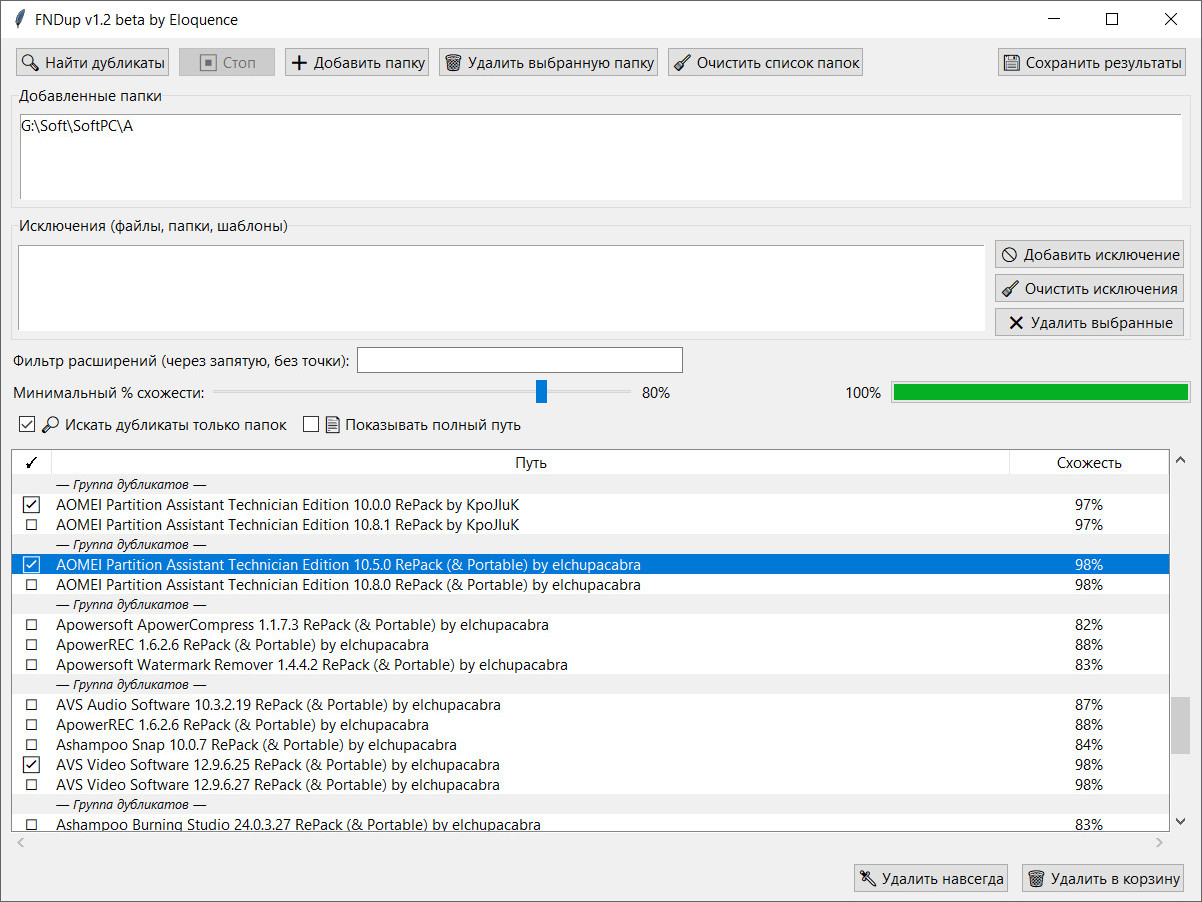This screenshot has width=1202, height=902.
Task: Click the Исключения list box
Action: 501,288
